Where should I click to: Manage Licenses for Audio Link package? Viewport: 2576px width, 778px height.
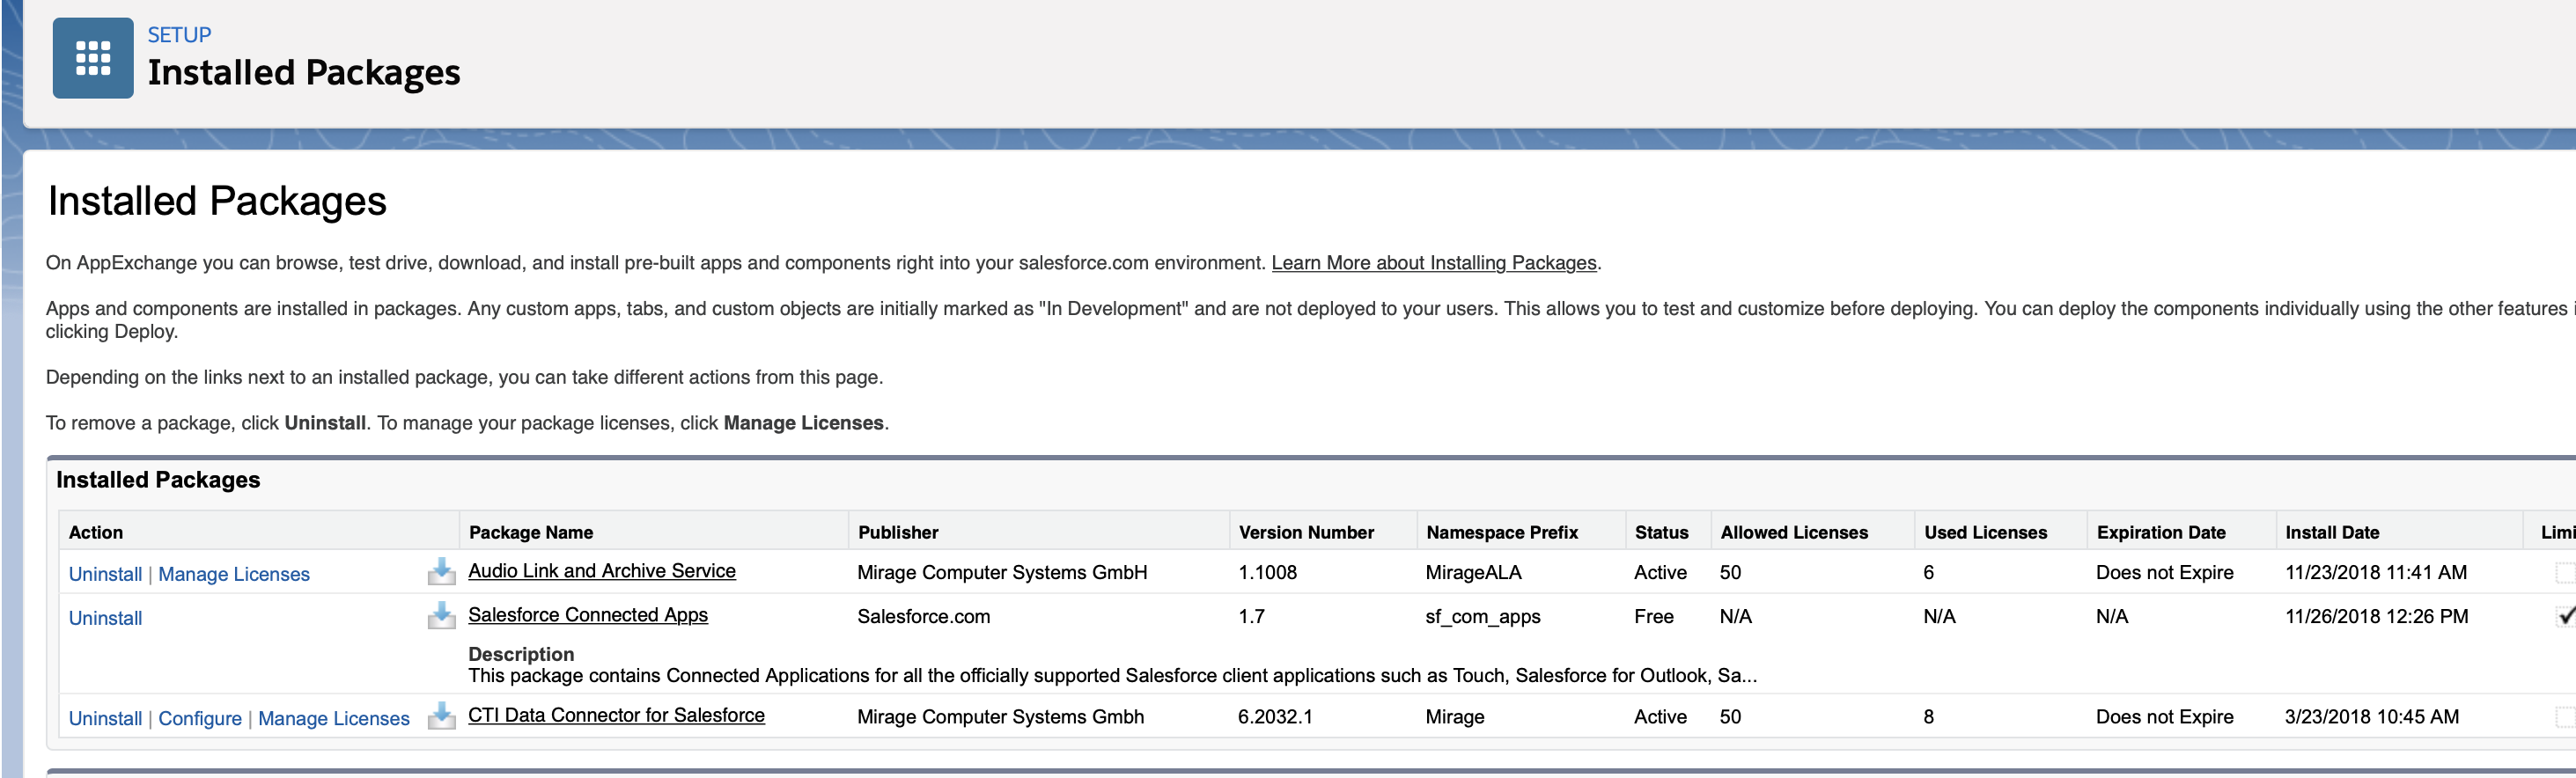[x=234, y=574]
